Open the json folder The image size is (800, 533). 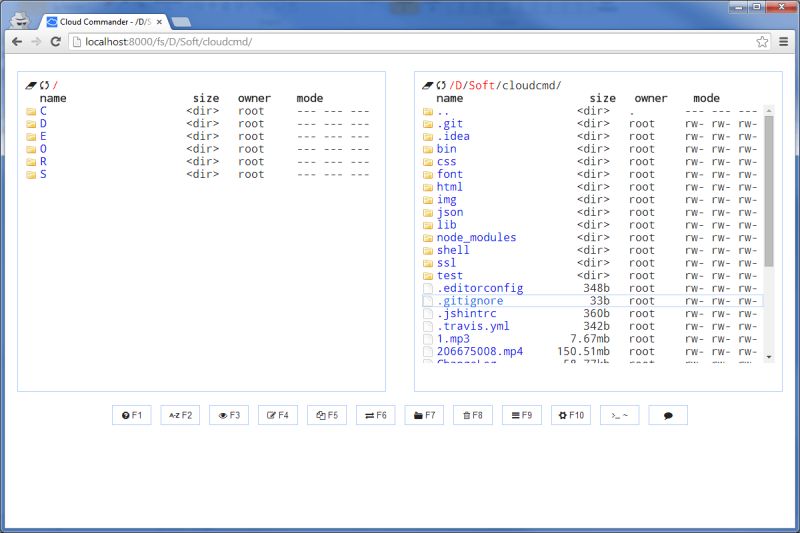[x=449, y=212]
